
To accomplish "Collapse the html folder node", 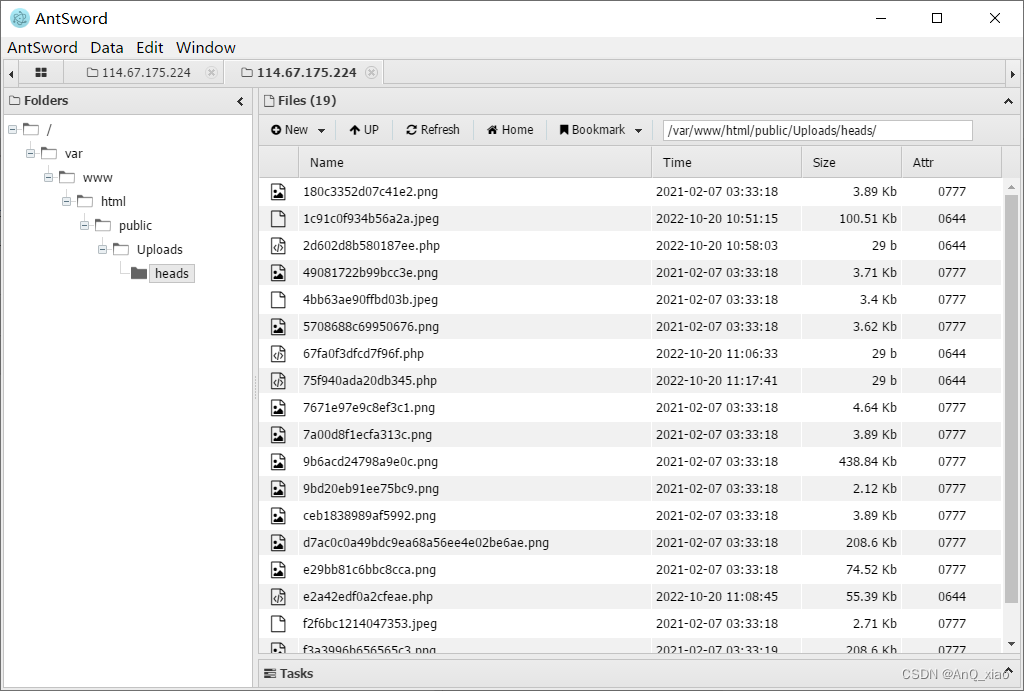I will click(67, 201).
